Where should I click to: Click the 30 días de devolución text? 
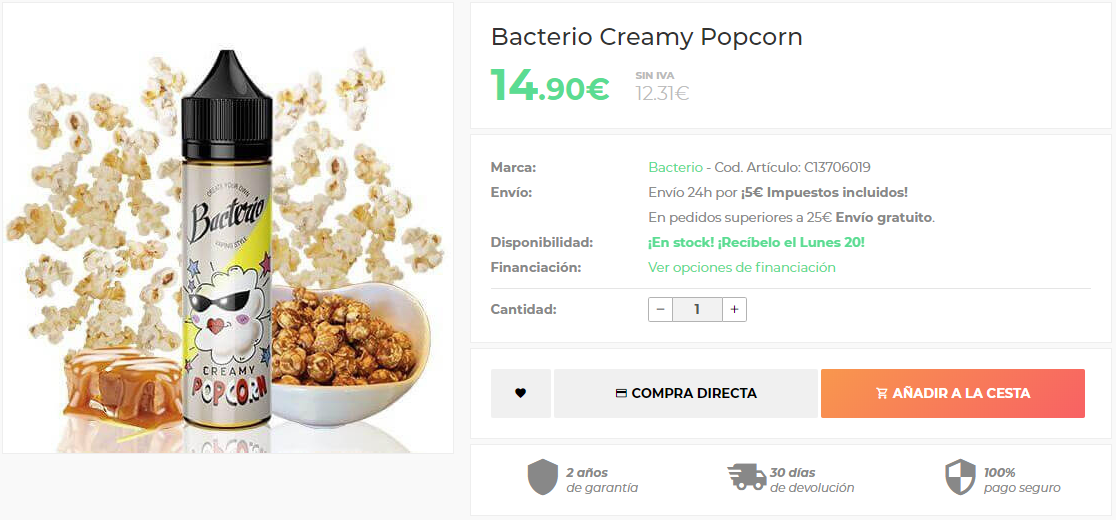click(811, 480)
